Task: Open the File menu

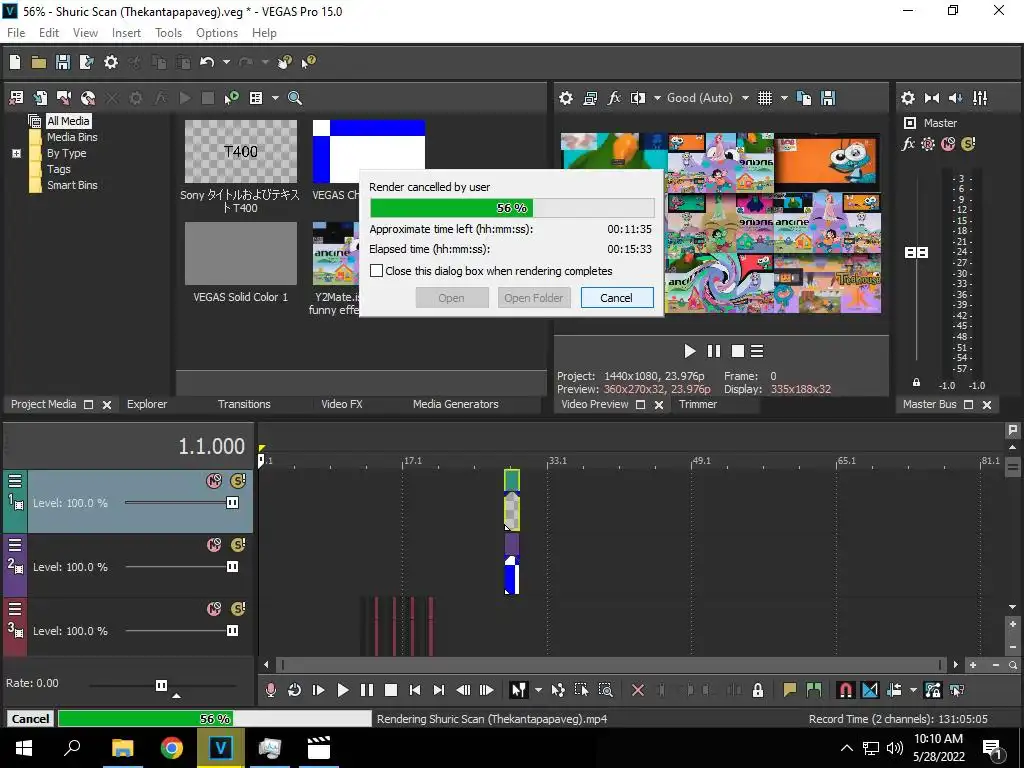Action: 16,33
